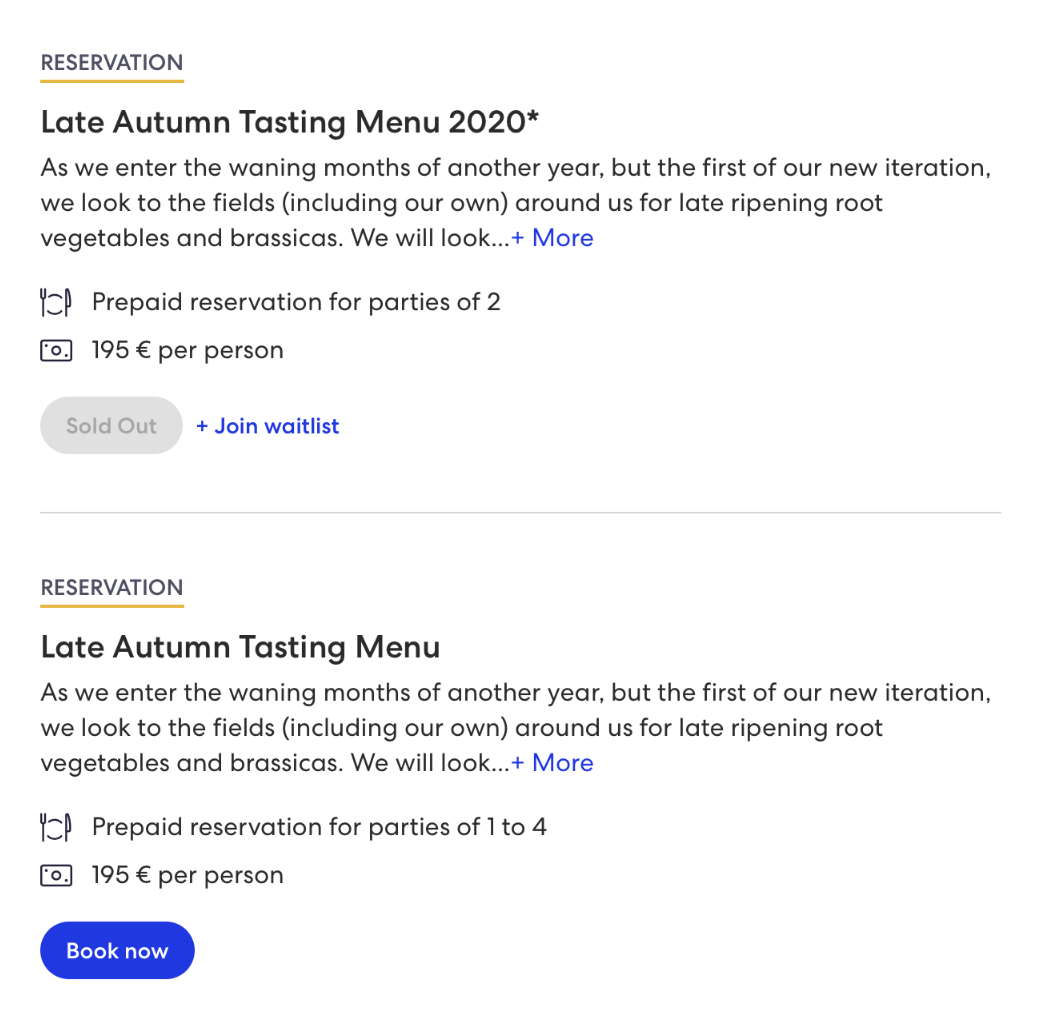Select the second RESERVATION tab label
This screenshot has width=1050, height=1036.
[112, 588]
